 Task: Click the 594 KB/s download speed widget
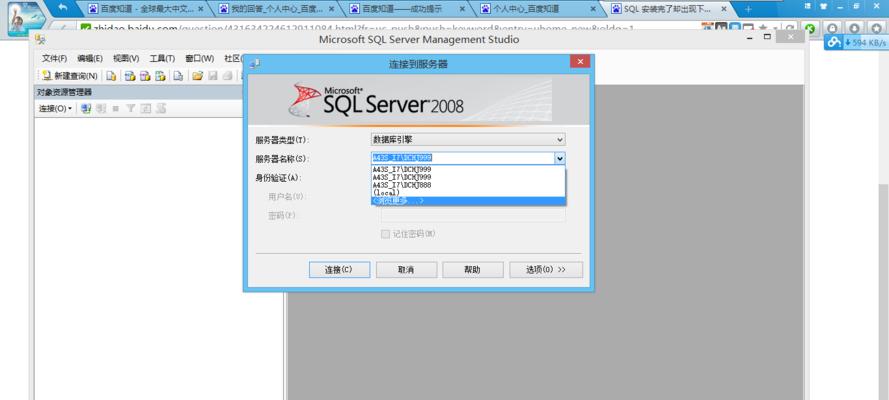pos(856,42)
